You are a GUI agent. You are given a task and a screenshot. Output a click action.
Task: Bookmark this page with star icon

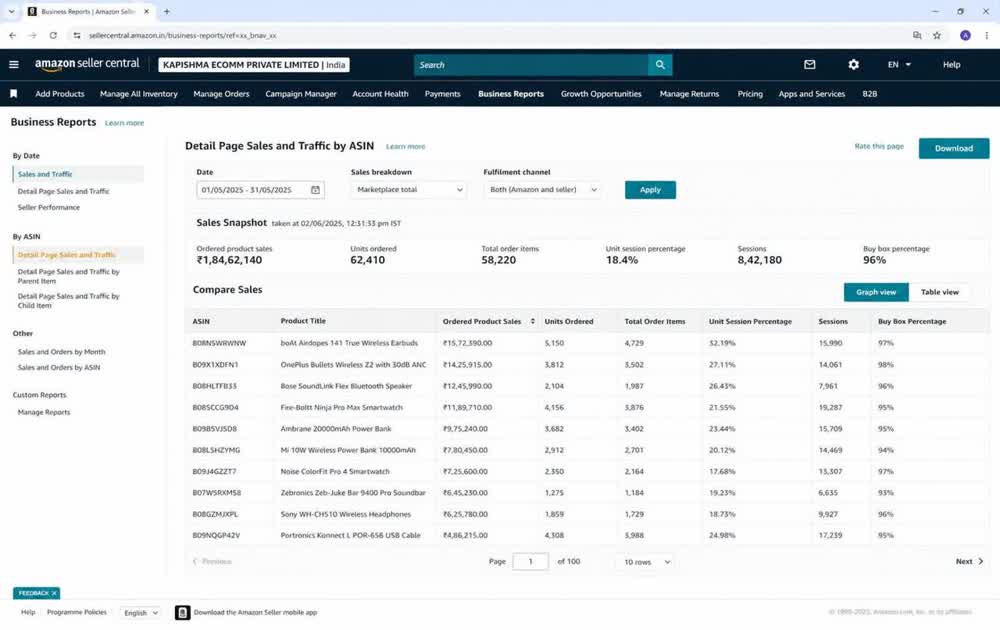(937, 36)
